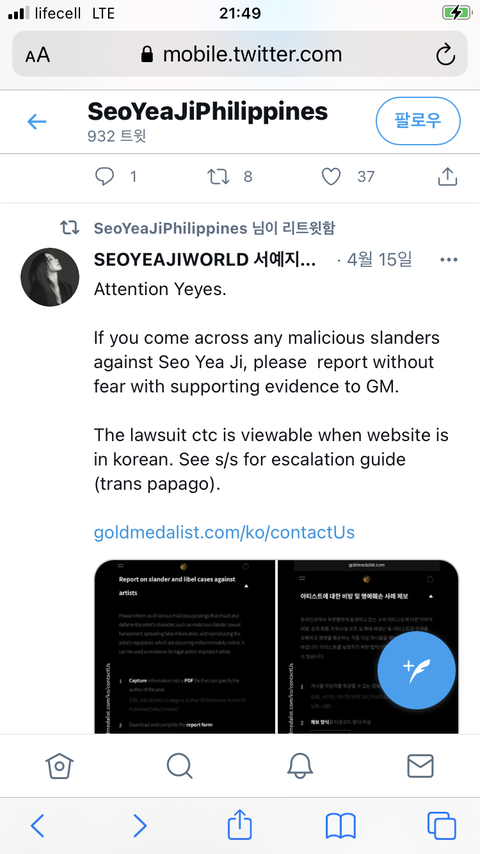Image resolution: width=480 pixels, height=854 pixels.
Task: Like the tweet with 37 hearts
Action: click(x=331, y=176)
